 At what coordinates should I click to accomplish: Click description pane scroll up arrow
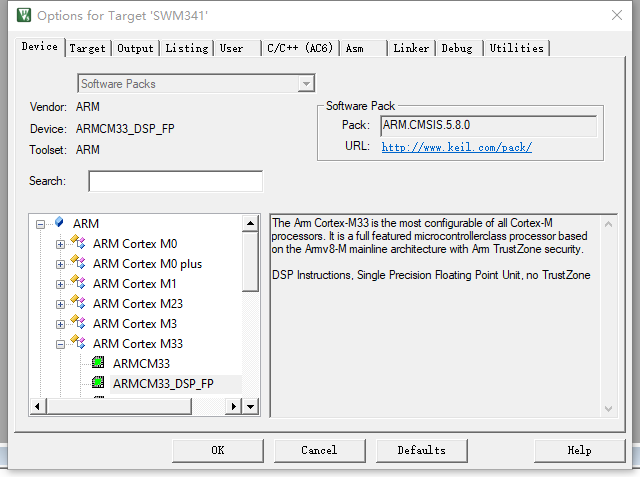tap(608, 224)
